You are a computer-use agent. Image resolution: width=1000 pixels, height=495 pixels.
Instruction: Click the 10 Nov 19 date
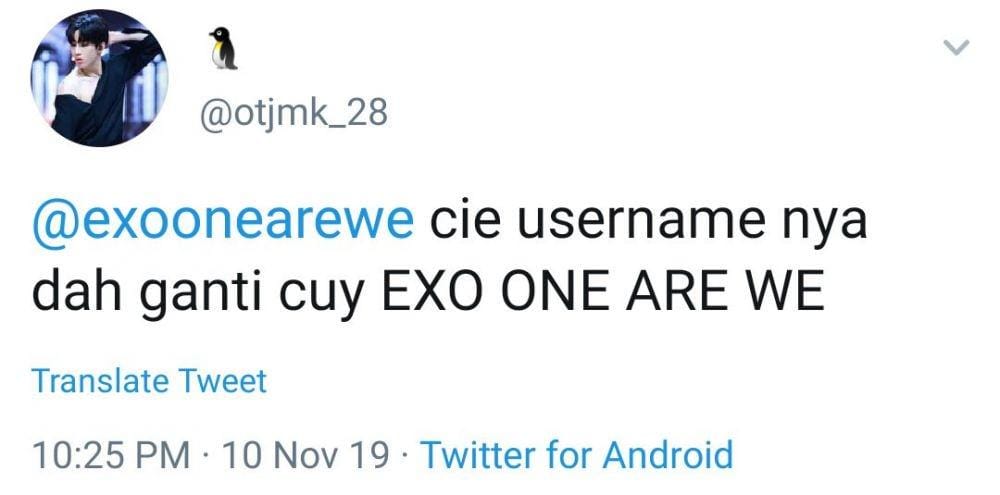click(306, 455)
